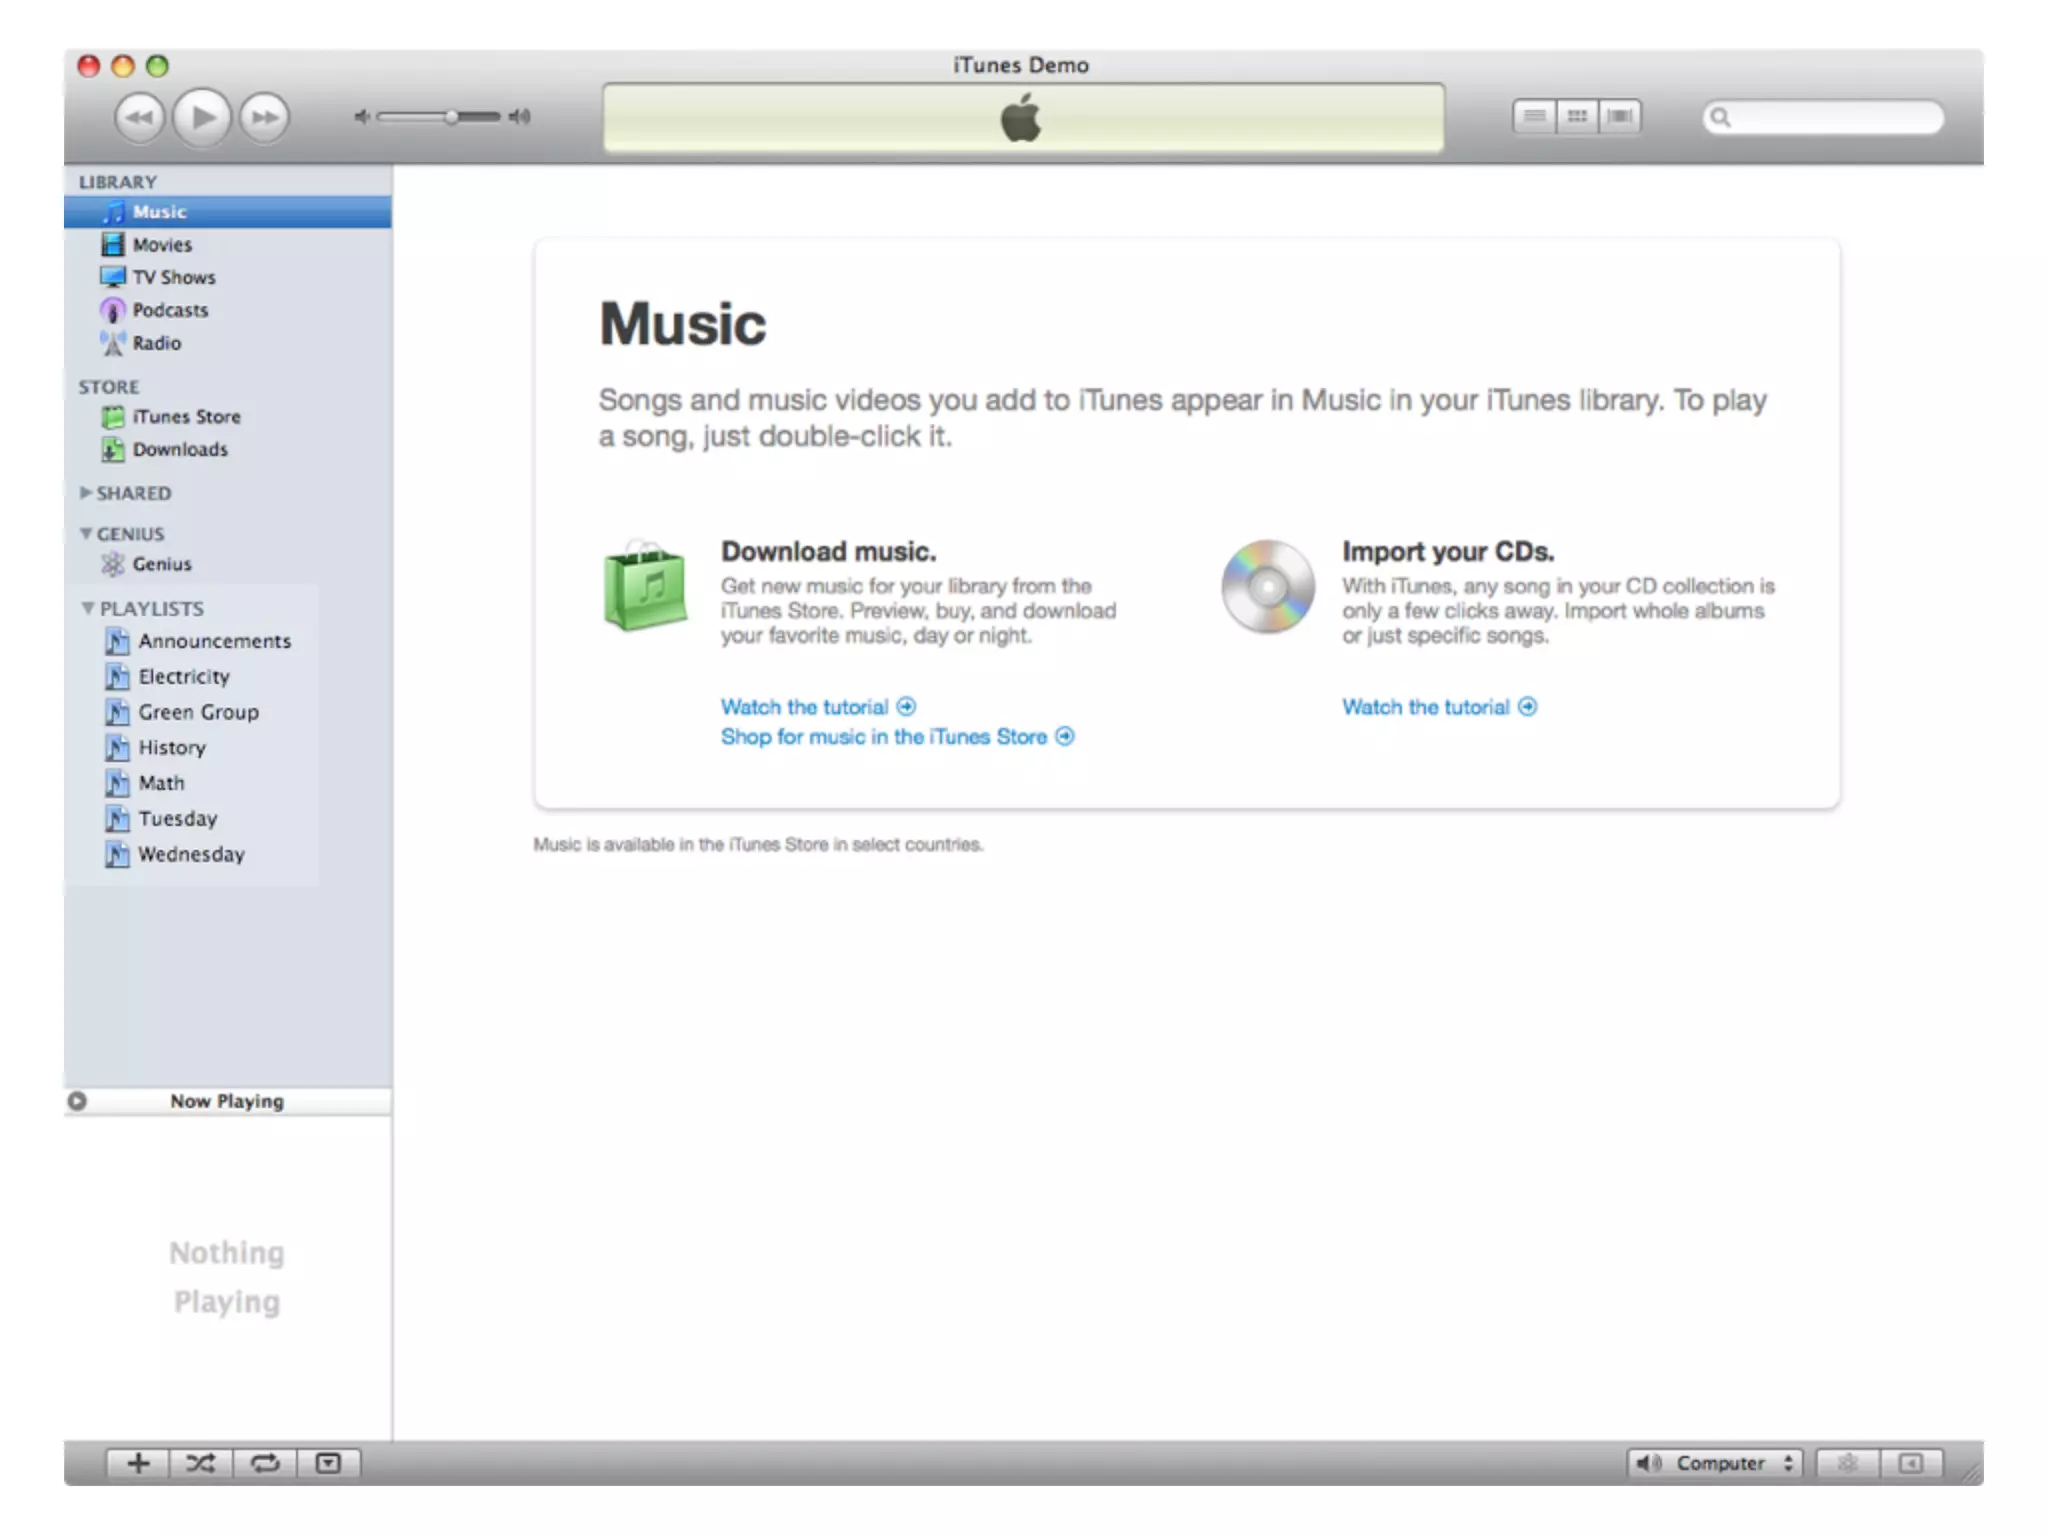Click the Rewind (previous track) button
This screenshot has width=2048, height=1536.
coord(139,118)
